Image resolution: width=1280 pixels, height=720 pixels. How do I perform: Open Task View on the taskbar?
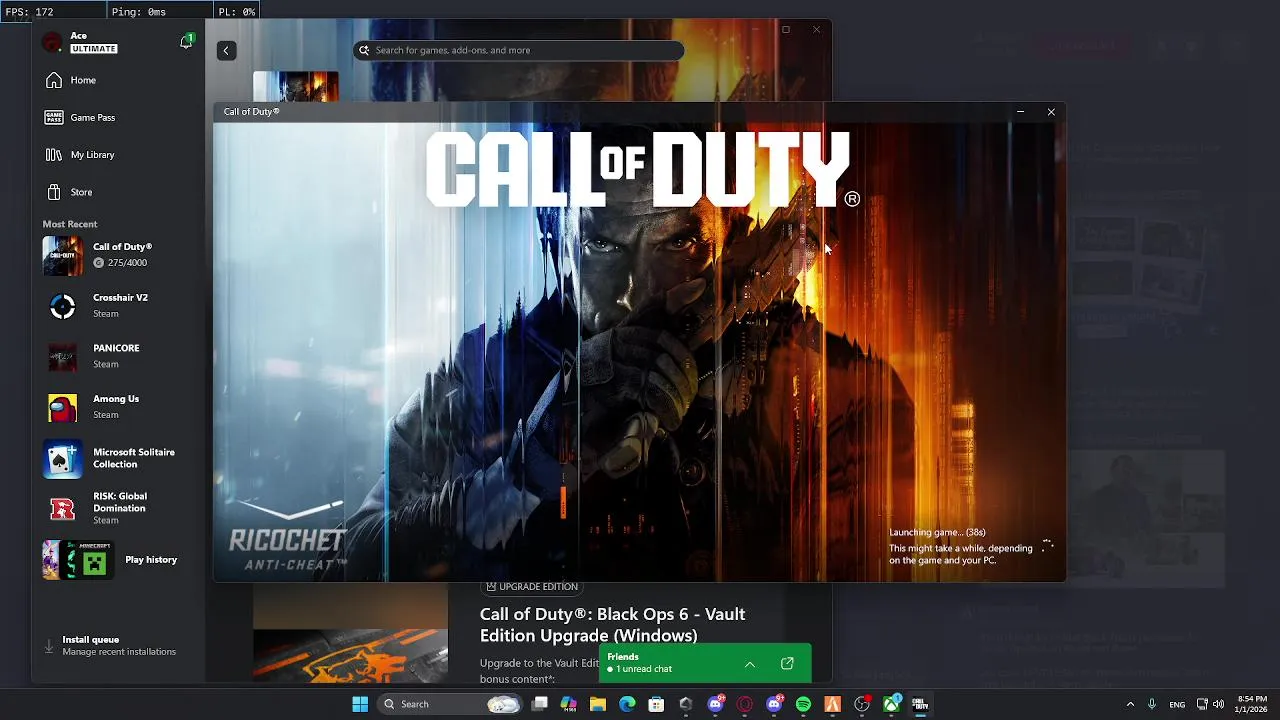[540, 704]
